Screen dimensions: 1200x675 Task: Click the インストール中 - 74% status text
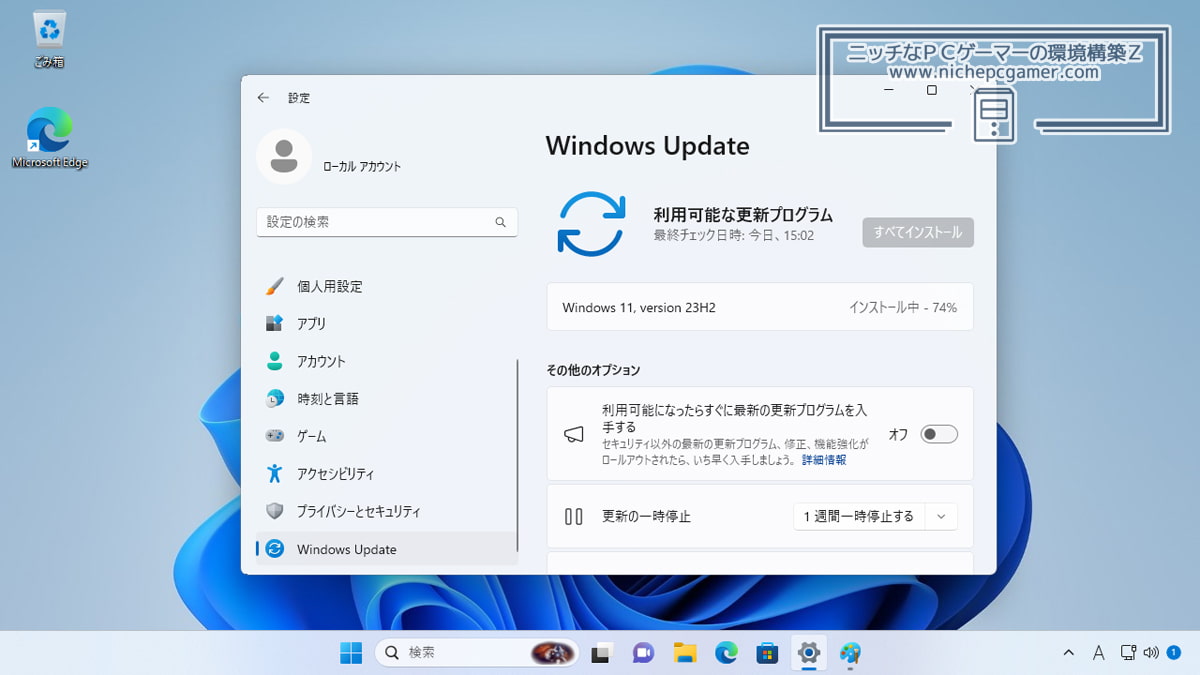coord(903,308)
